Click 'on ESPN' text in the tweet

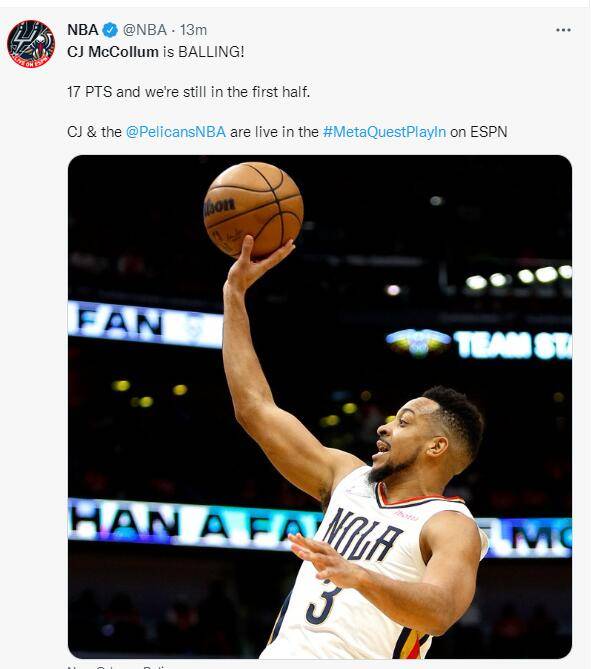pos(478,132)
